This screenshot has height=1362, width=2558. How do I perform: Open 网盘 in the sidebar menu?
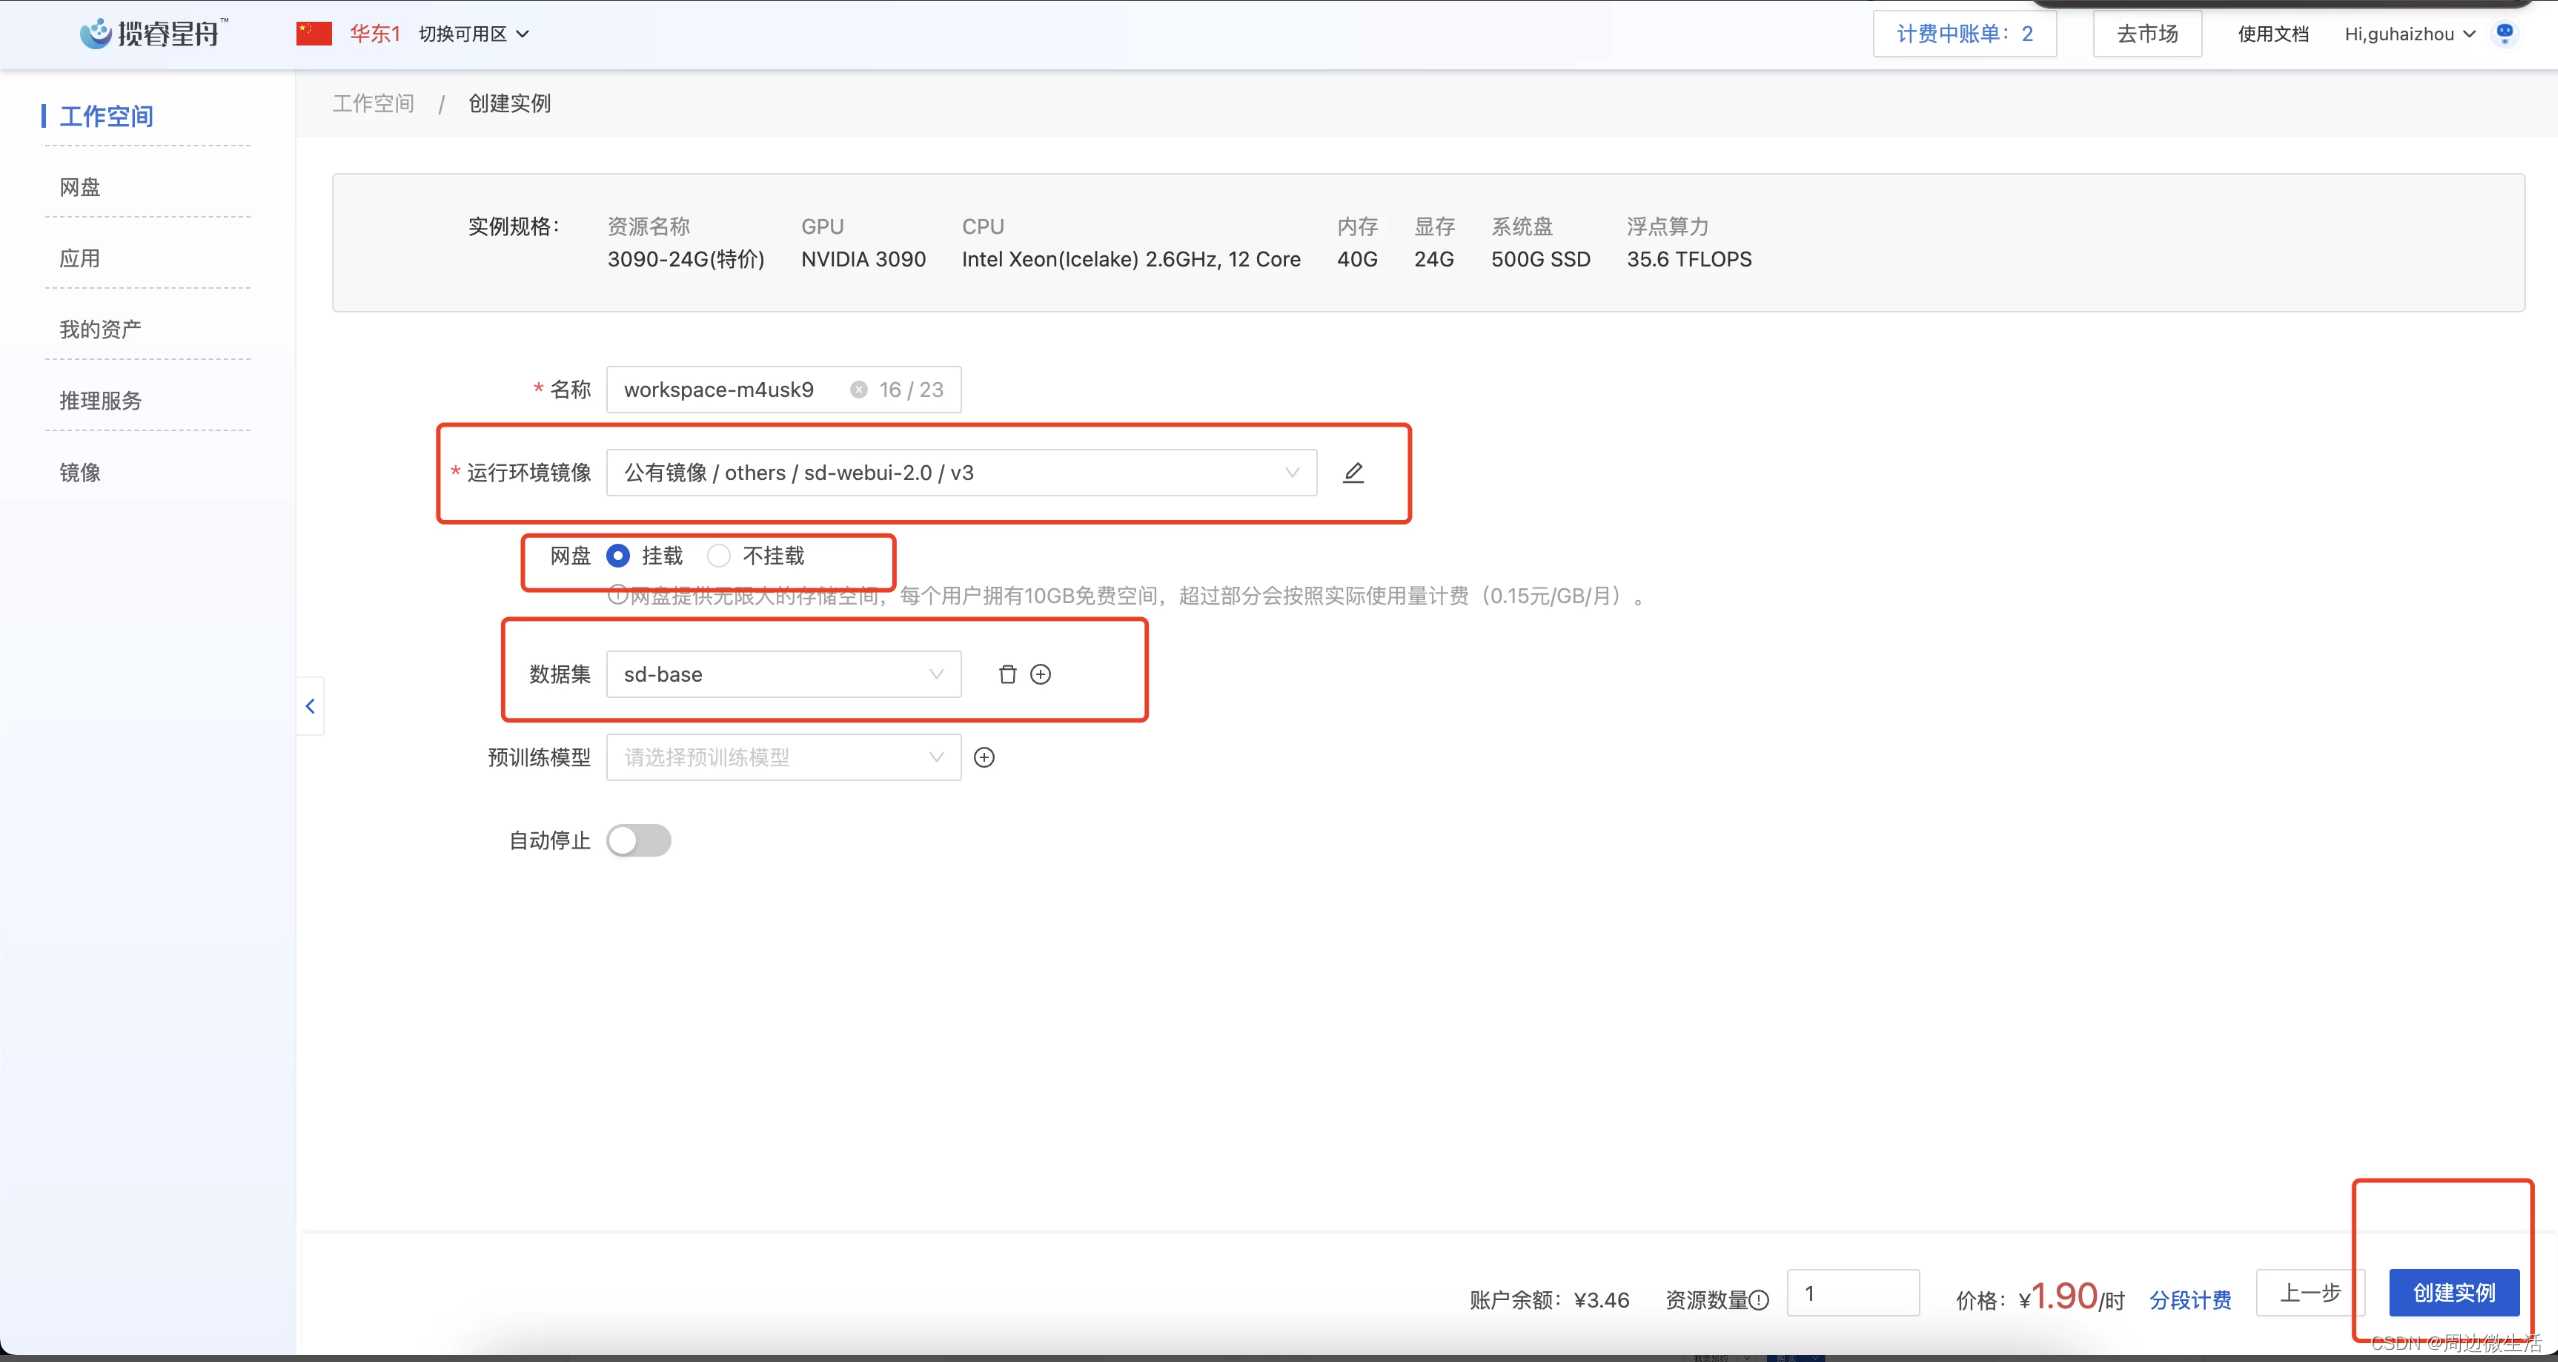click(80, 187)
